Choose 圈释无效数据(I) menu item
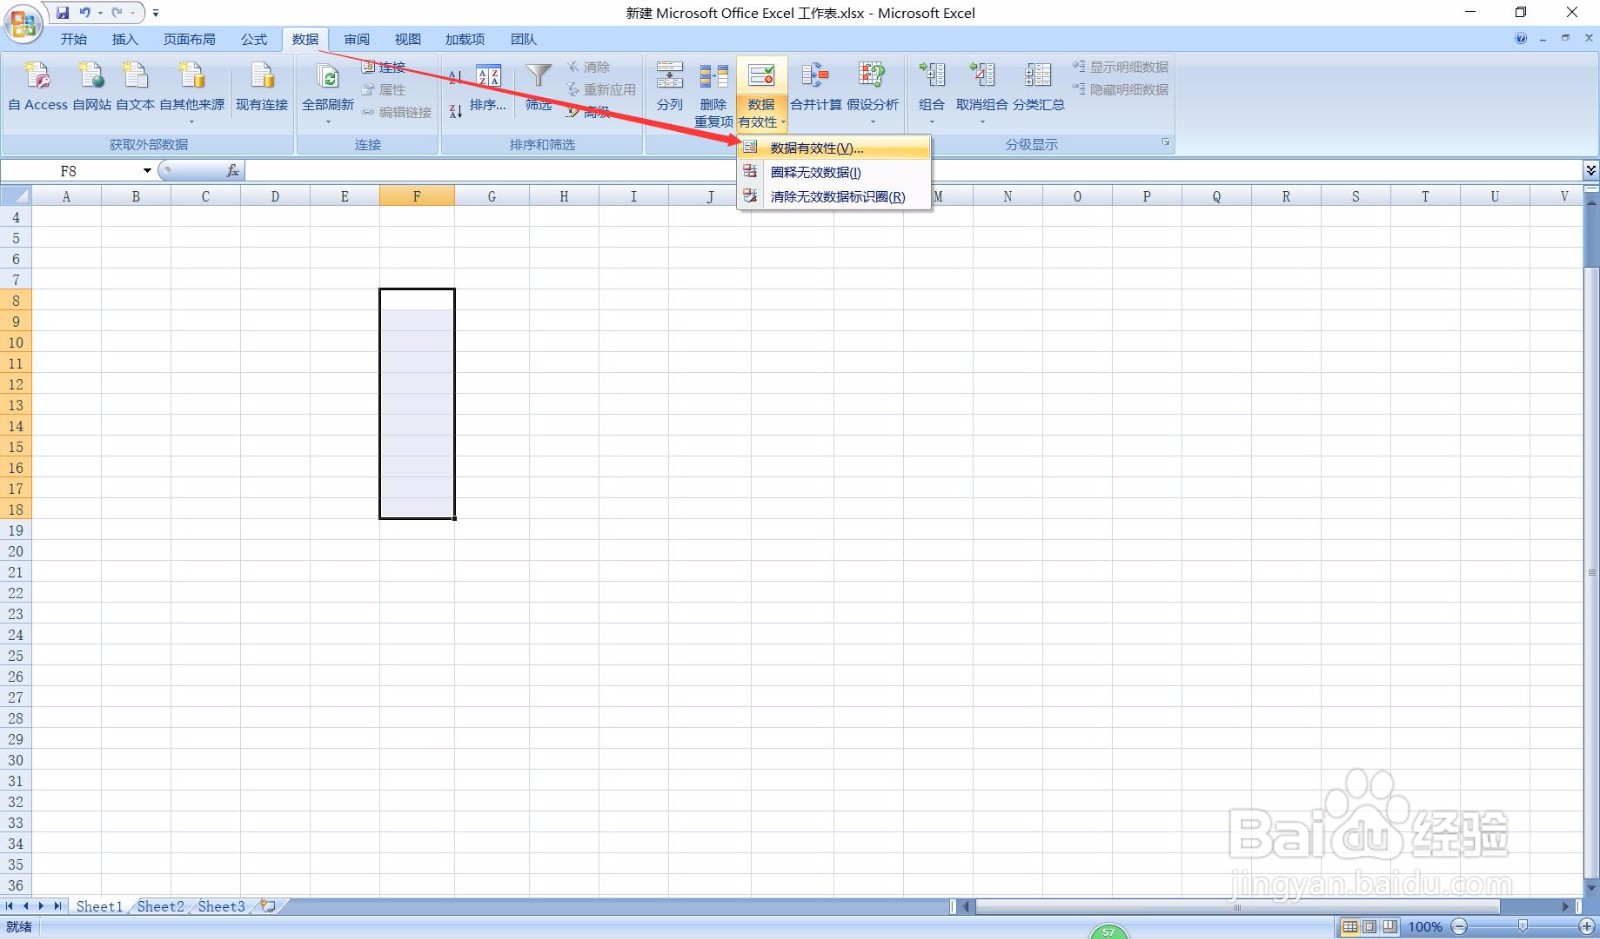1600x939 pixels. (834, 172)
